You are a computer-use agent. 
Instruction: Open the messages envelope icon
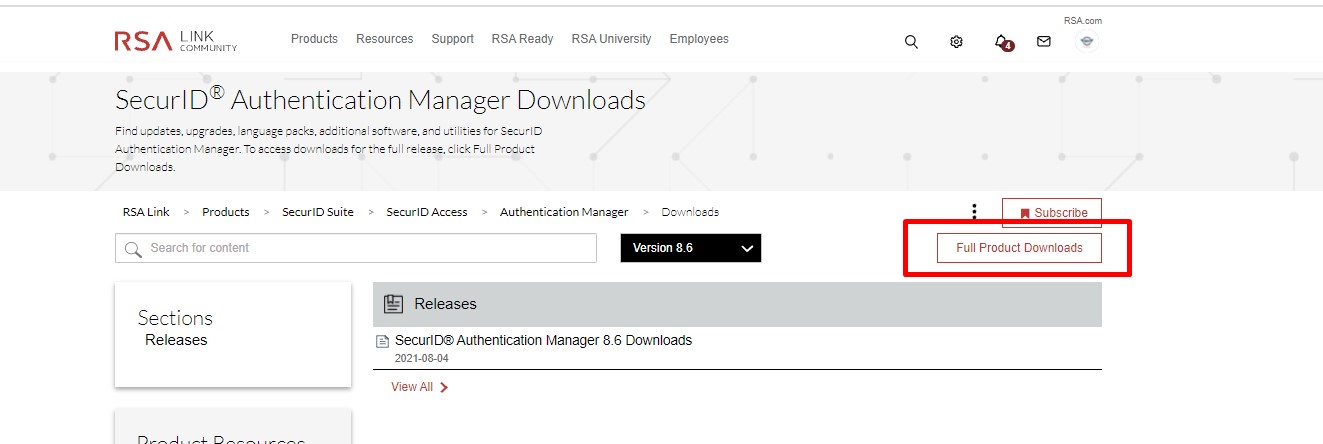(x=1044, y=42)
